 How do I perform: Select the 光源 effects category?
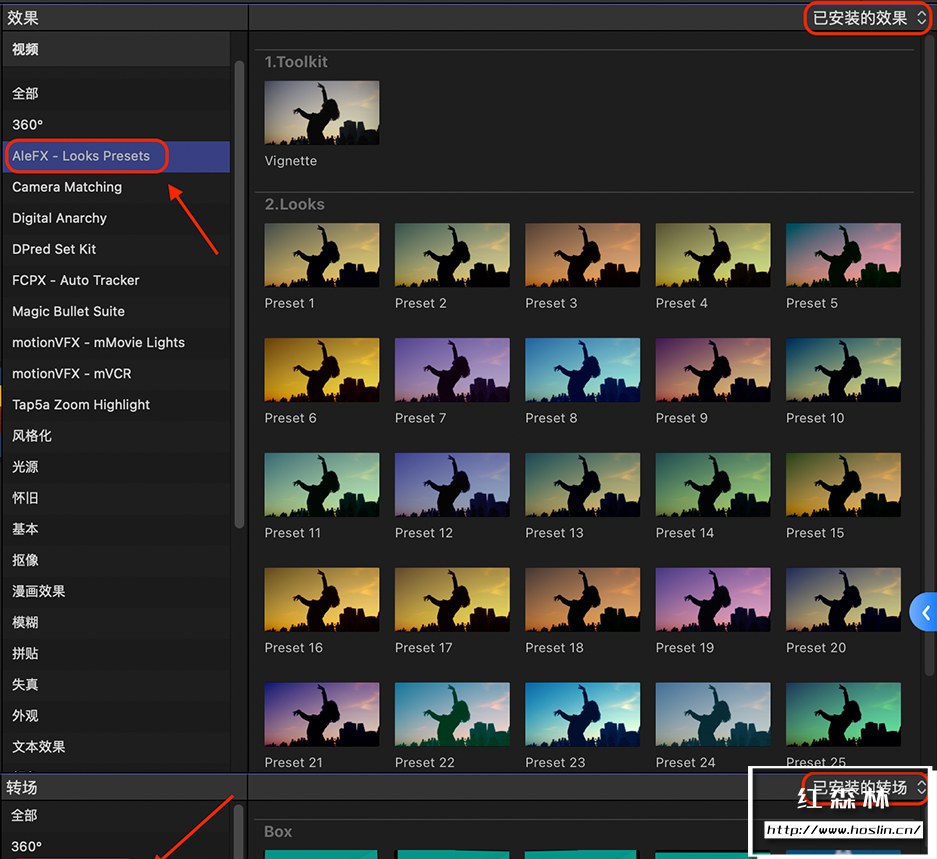tap(116, 467)
